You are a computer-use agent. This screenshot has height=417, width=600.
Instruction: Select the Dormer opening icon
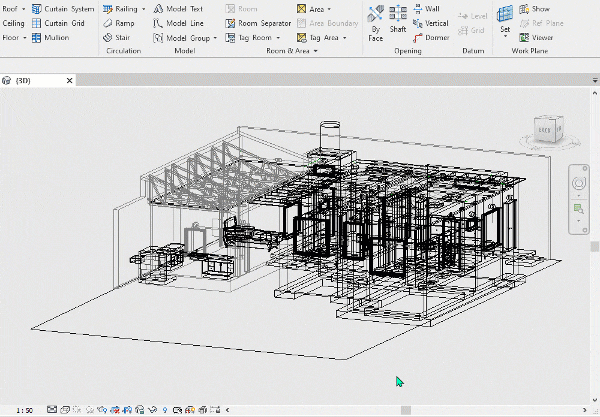pyautogui.click(x=418, y=37)
